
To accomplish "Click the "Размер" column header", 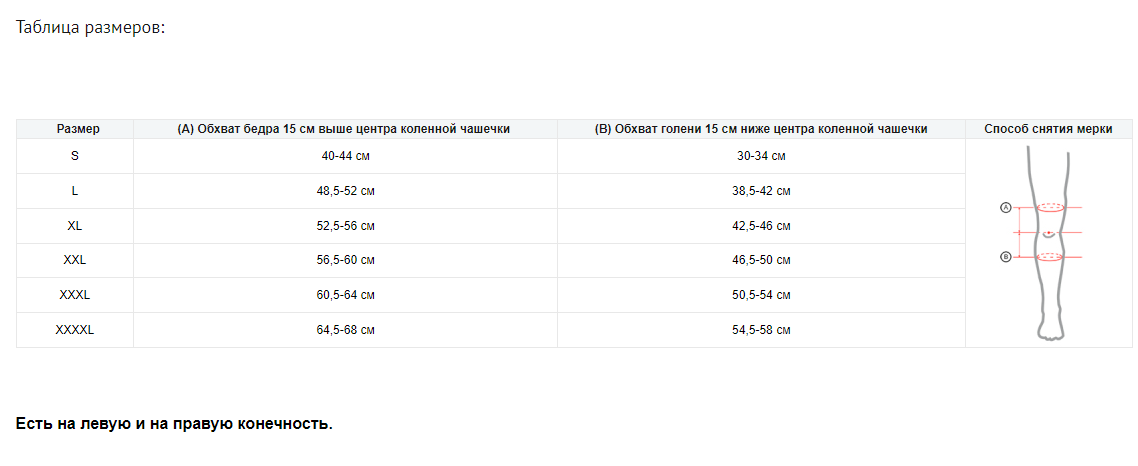I will point(75,129).
